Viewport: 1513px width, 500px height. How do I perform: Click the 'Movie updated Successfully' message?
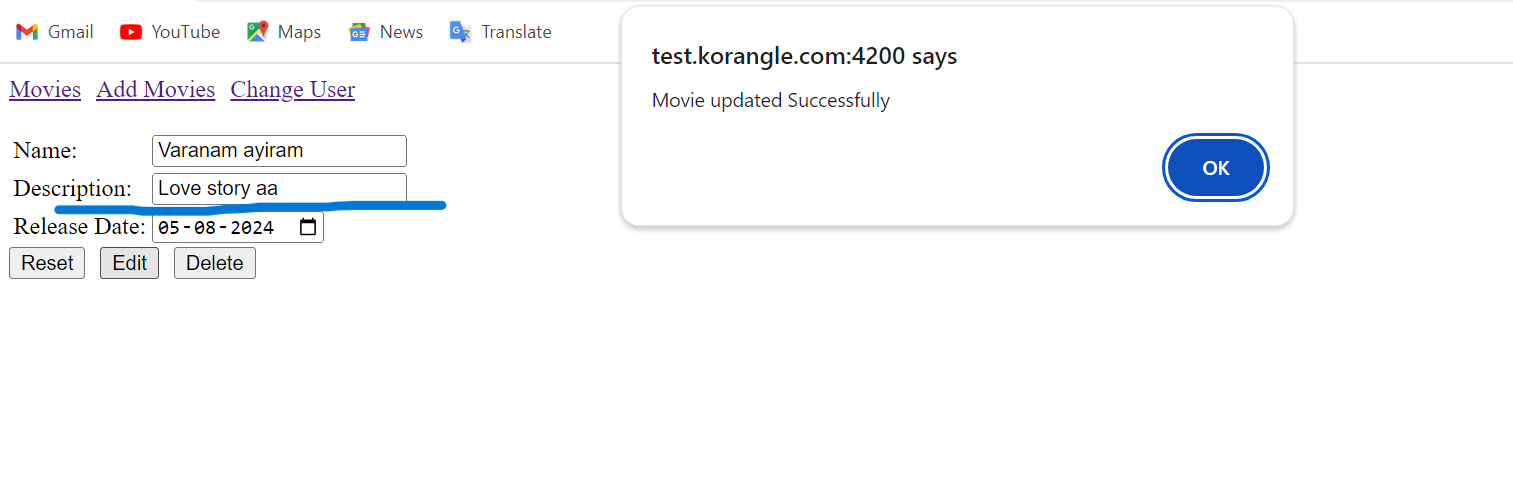(771, 100)
